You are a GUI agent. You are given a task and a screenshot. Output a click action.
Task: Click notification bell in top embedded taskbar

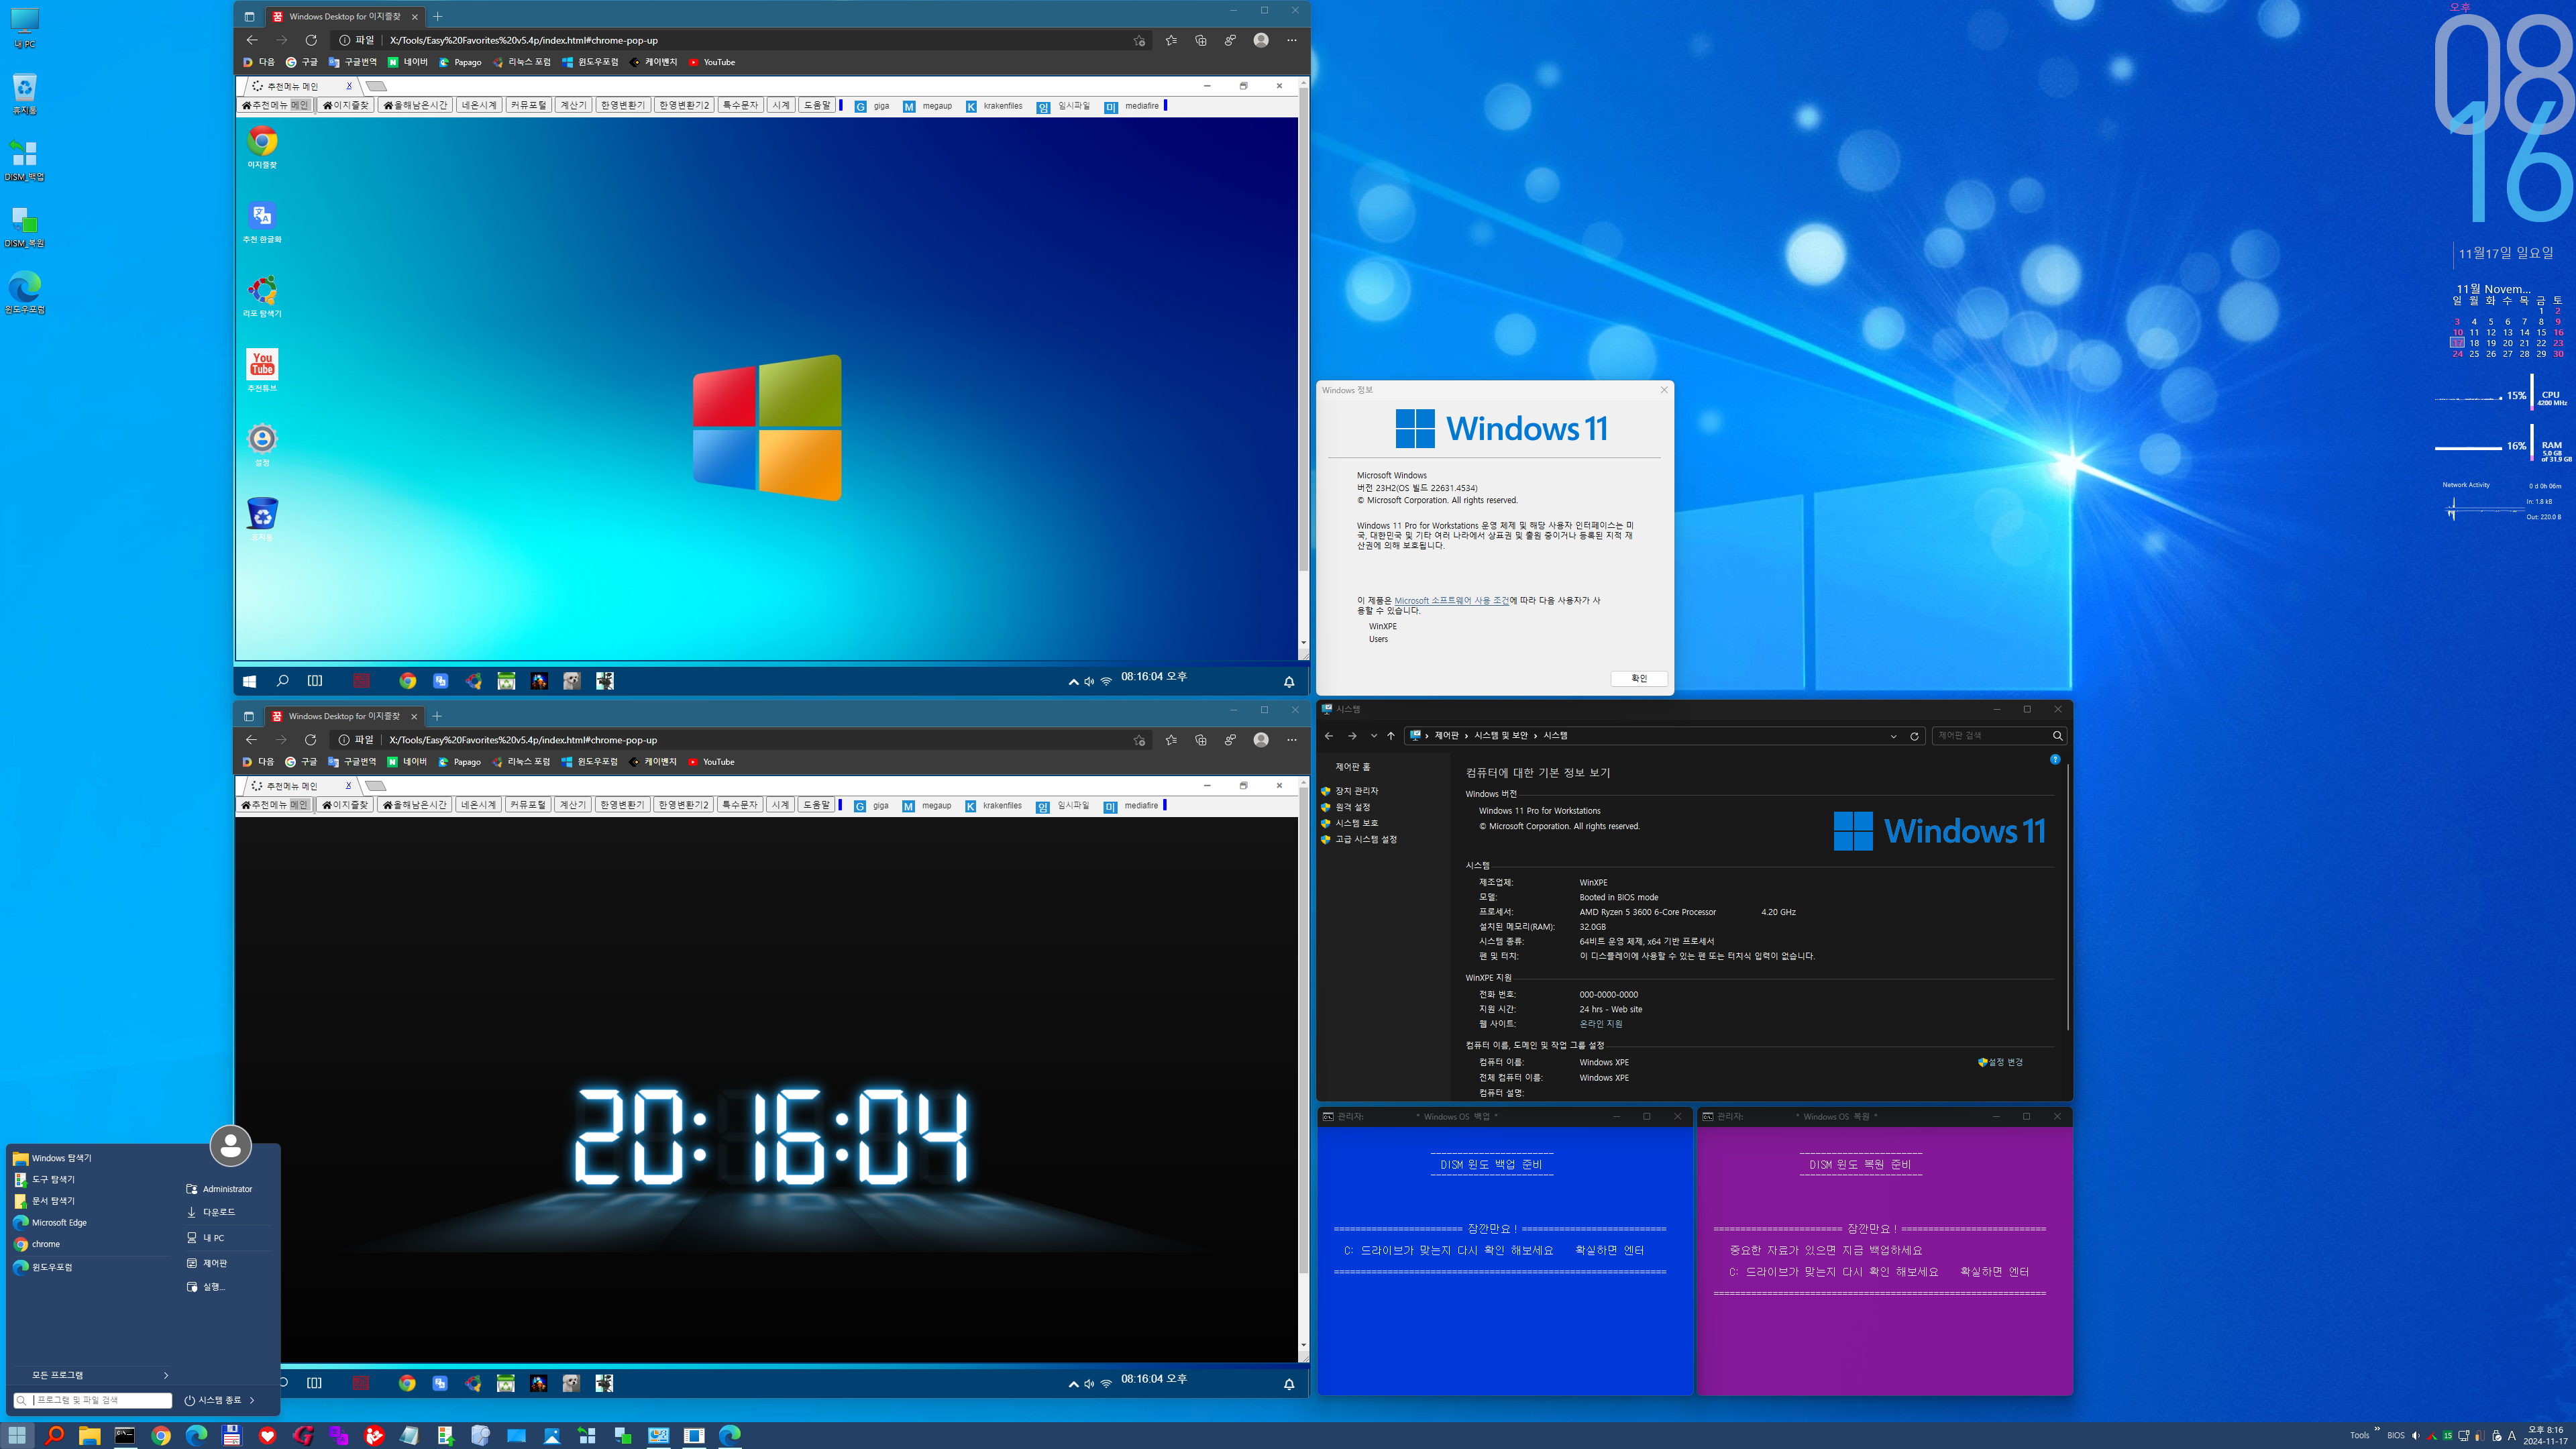point(1289,682)
